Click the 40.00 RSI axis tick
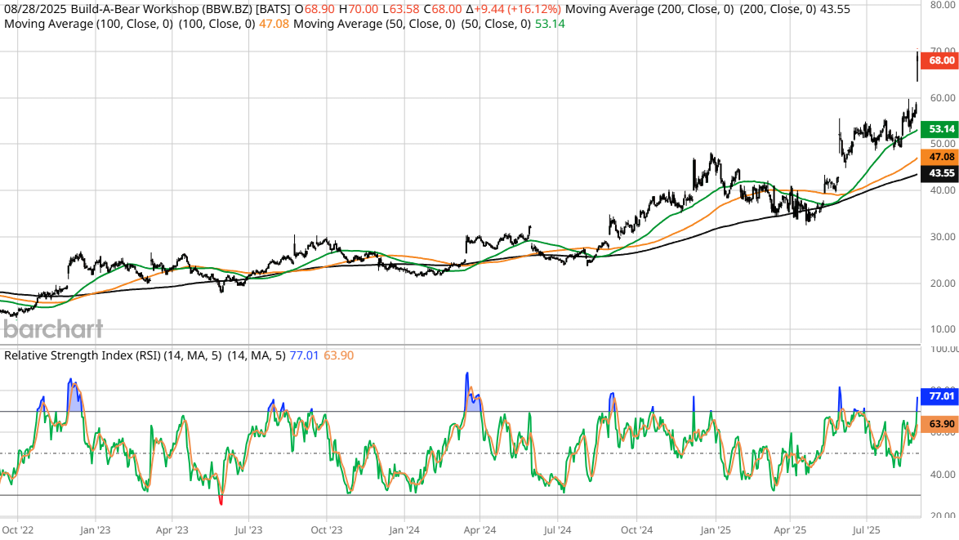959x540 pixels. [x=942, y=475]
